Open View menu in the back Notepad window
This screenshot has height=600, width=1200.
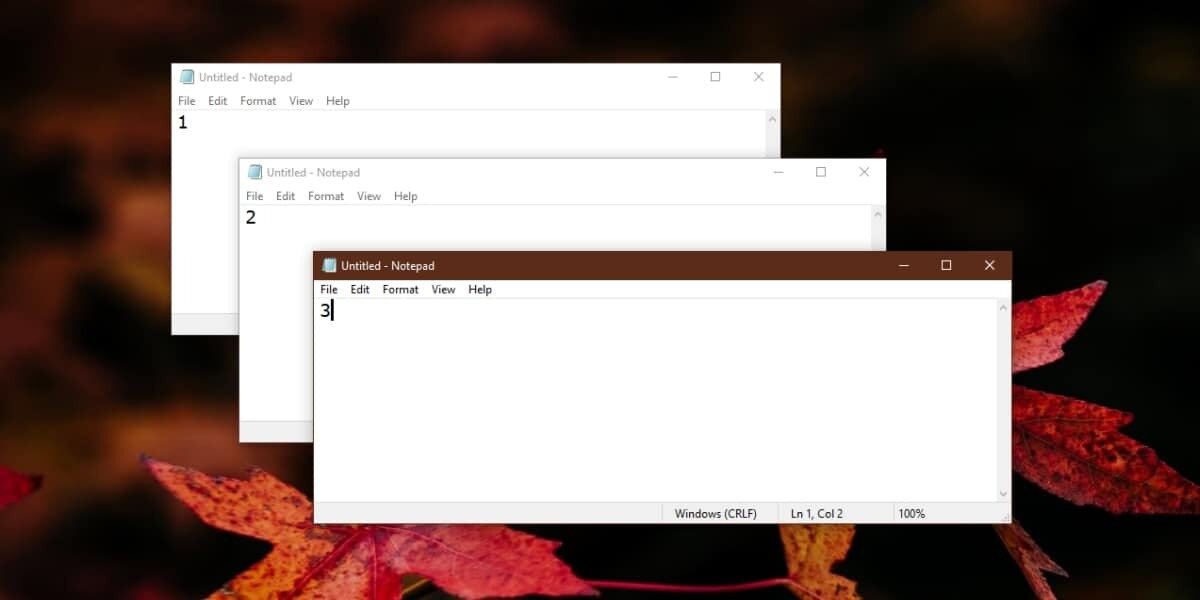pyautogui.click(x=301, y=101)
